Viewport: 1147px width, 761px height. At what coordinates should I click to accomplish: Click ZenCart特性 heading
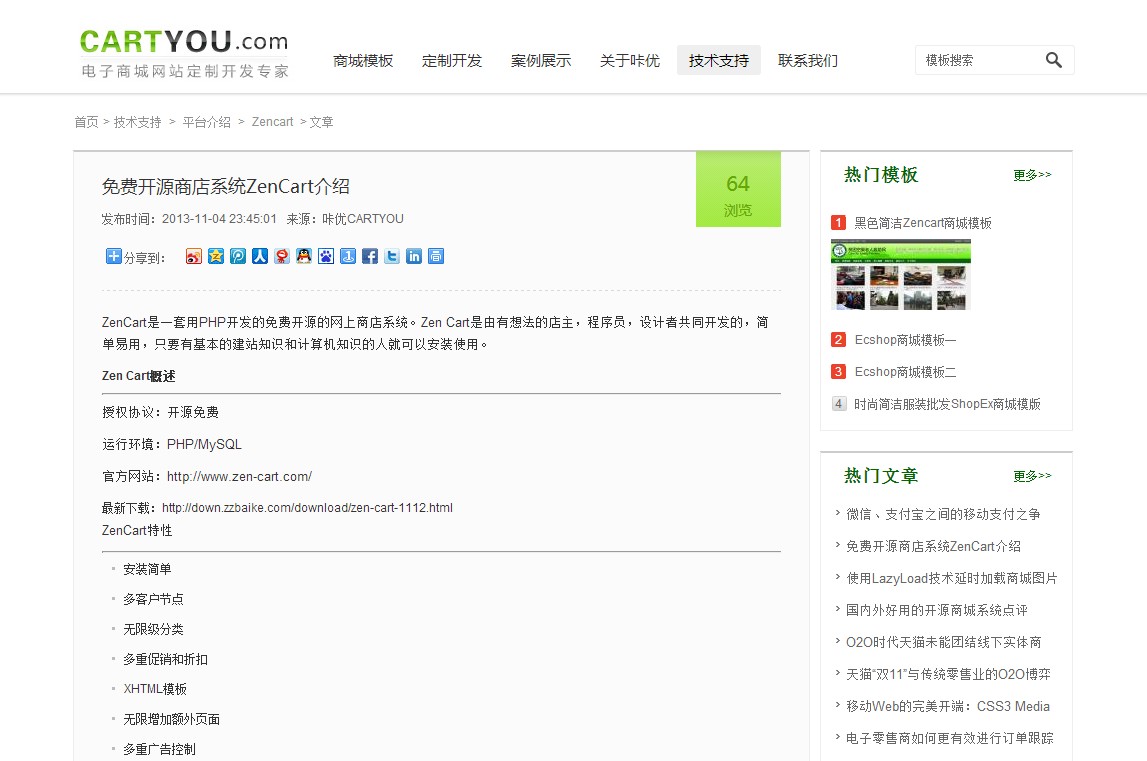[x=137, y=531]
